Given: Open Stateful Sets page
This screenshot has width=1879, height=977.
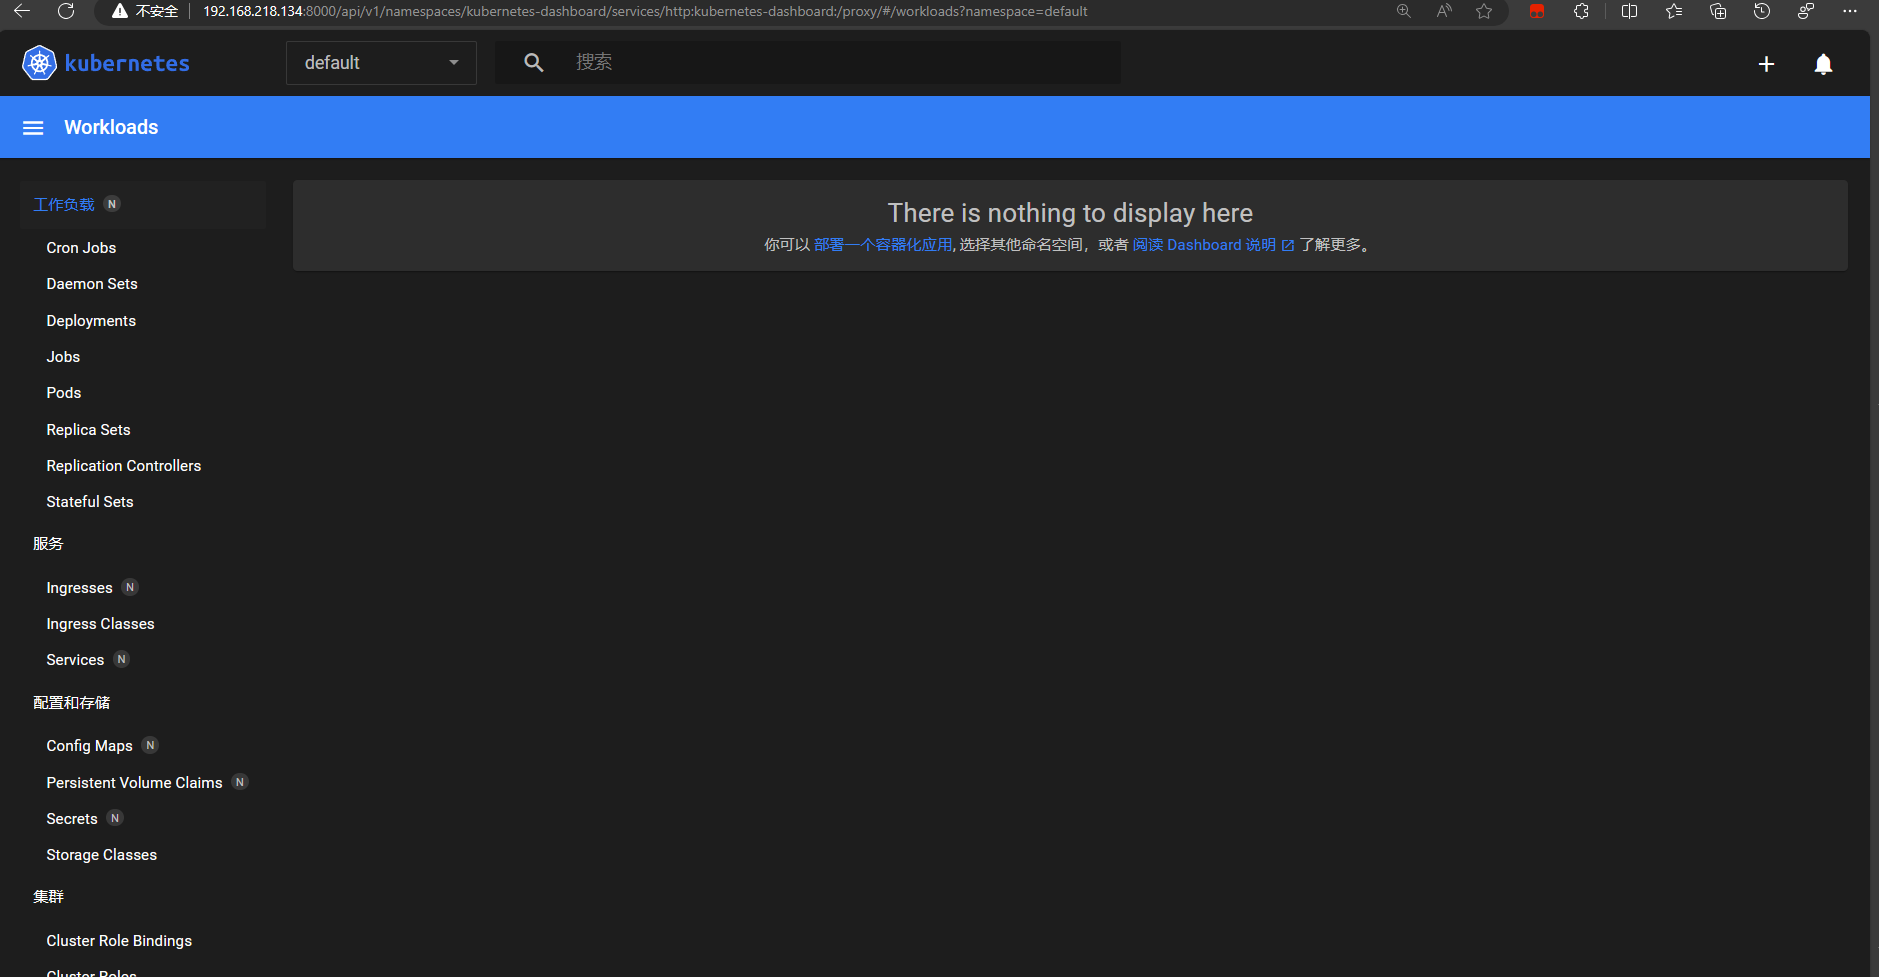Looking at the screenshot, I should point(90,502).
